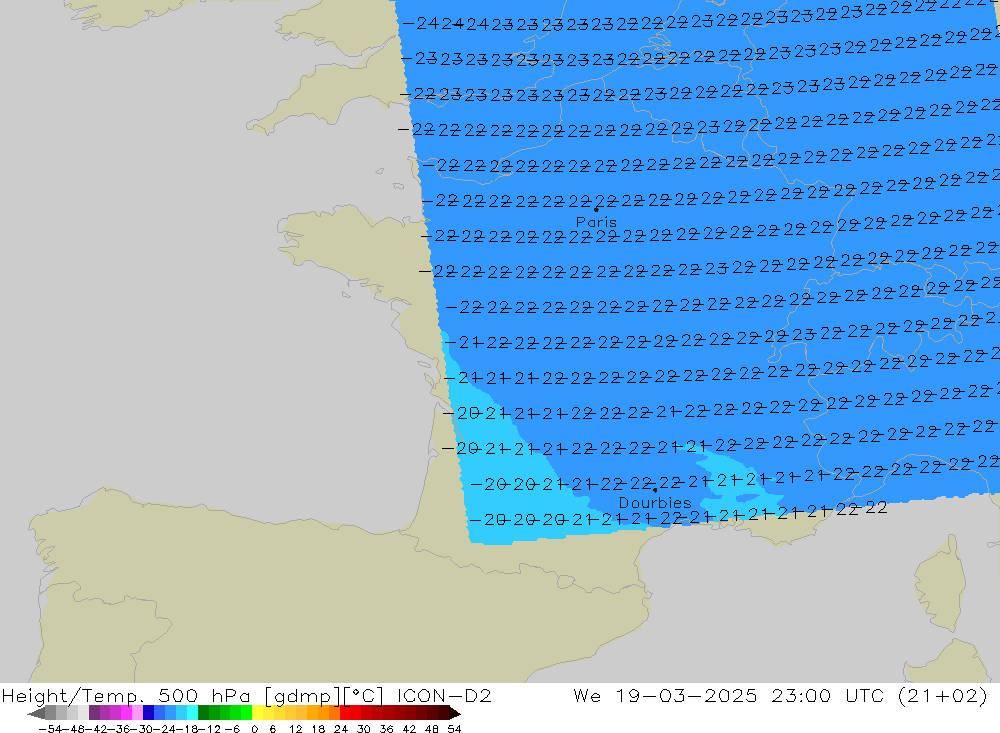Image resolution: width=1000 pixels, height=733 pixels.
Task: Click the gray left arrow end of the color scale
Action: [36, 713]
